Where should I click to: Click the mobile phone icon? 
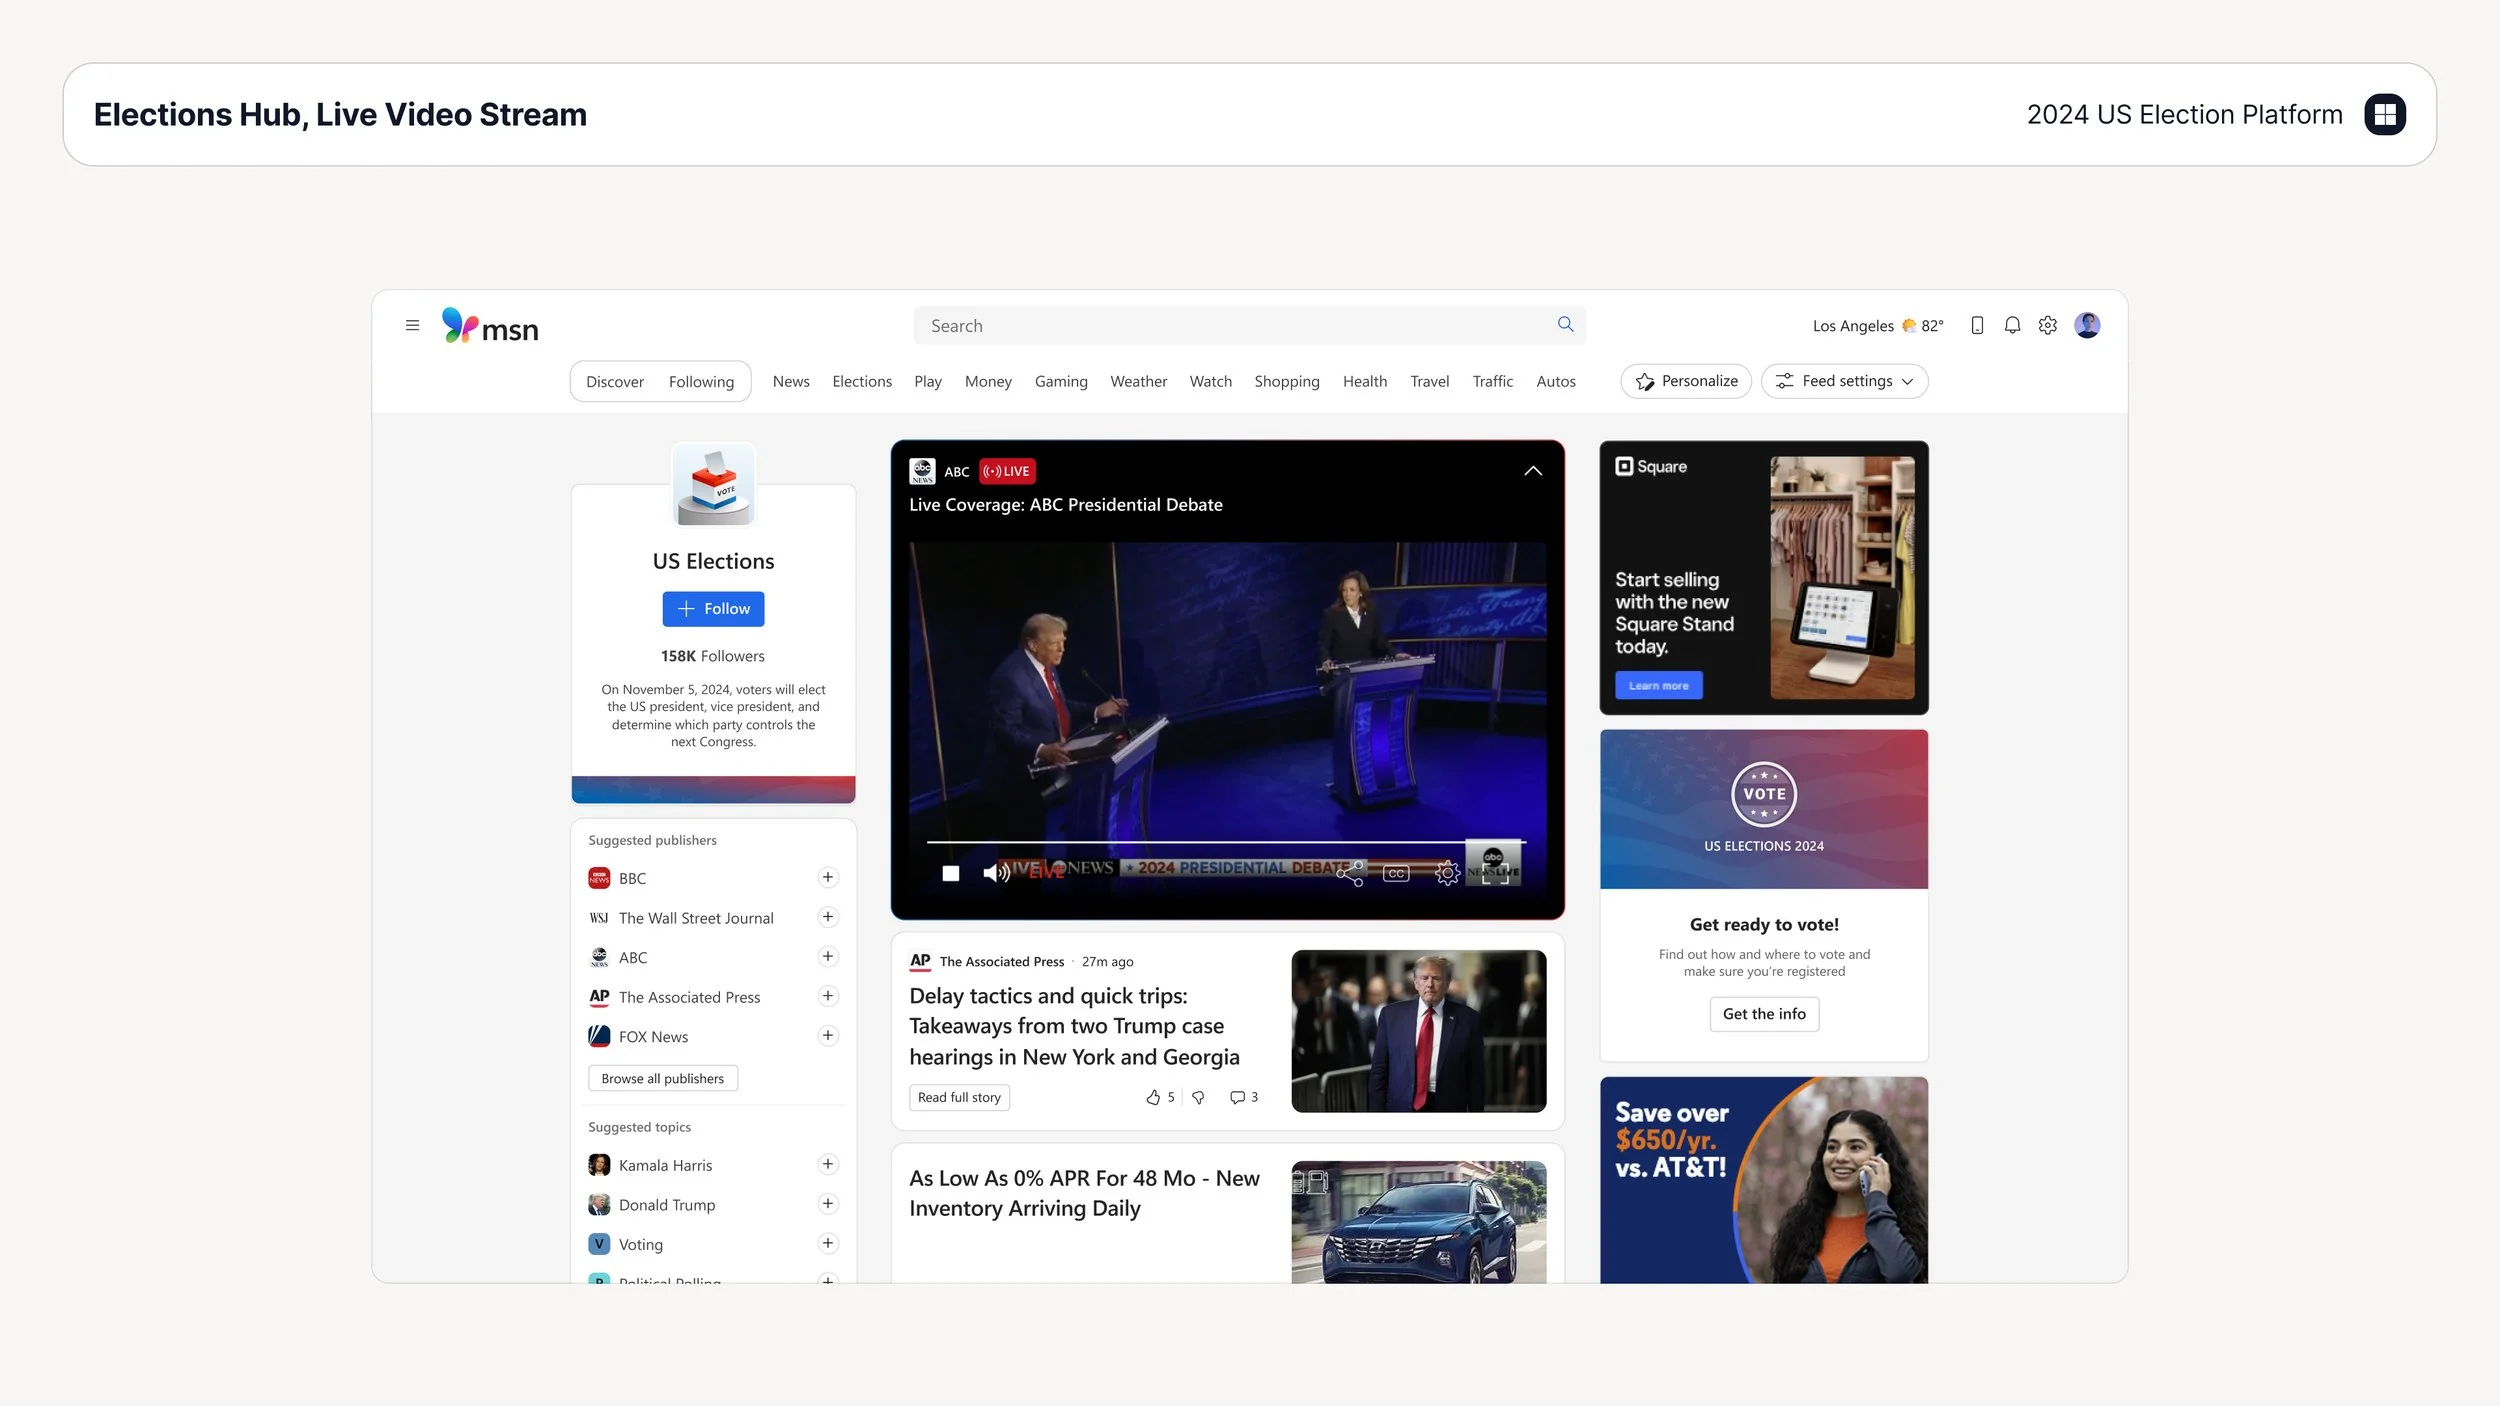pyautogui.click(x=1976, y=326)
